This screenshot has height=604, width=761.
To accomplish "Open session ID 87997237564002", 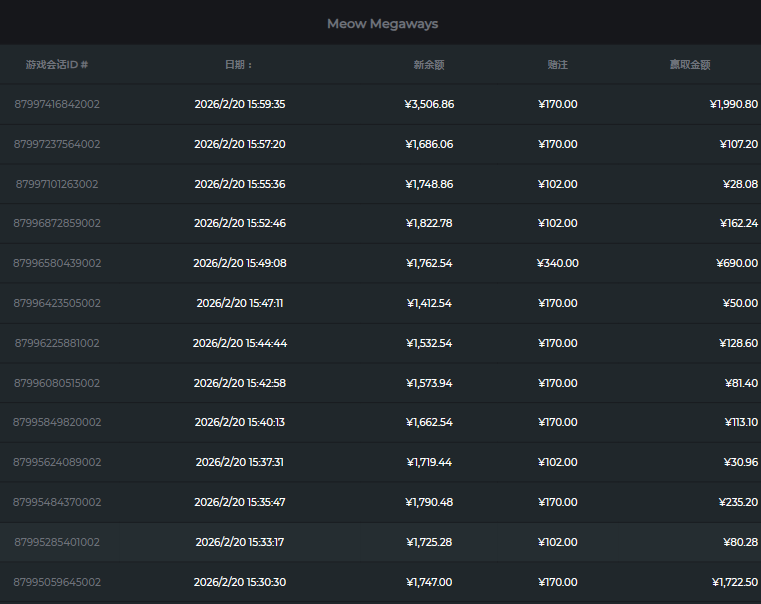I will click(x=57, y=144).
